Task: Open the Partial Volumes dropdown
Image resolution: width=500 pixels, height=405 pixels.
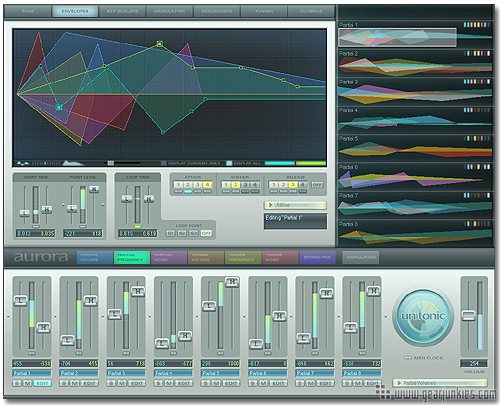Action: 439,383
